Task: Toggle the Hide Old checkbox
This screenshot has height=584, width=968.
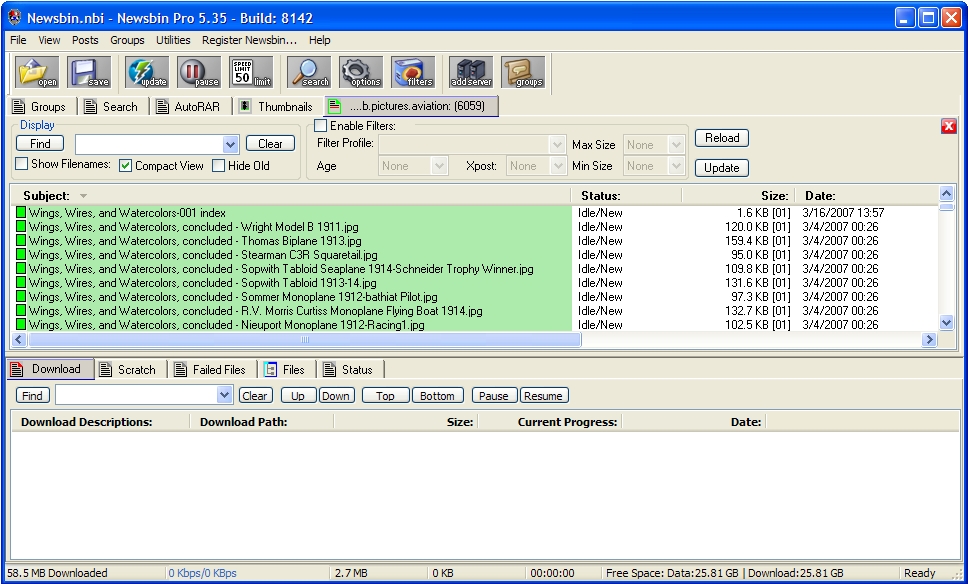Action: pos(218,165)
